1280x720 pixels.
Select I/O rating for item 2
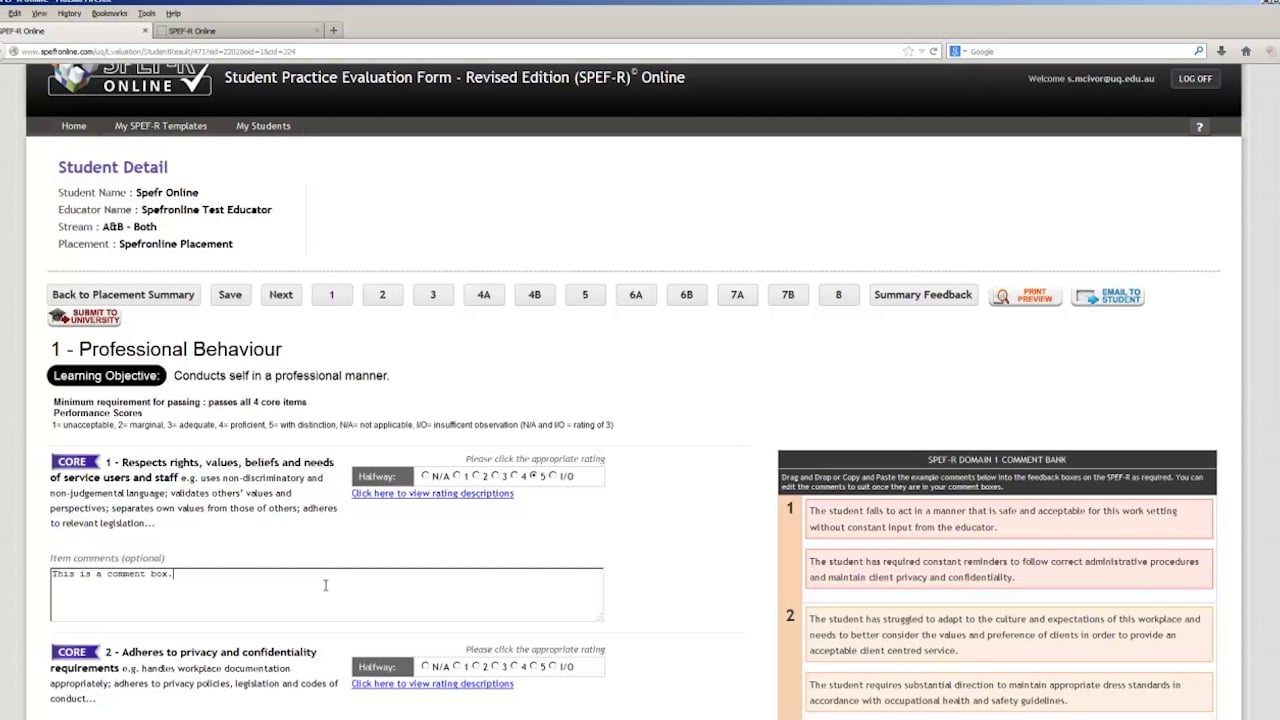coord(553,665)
